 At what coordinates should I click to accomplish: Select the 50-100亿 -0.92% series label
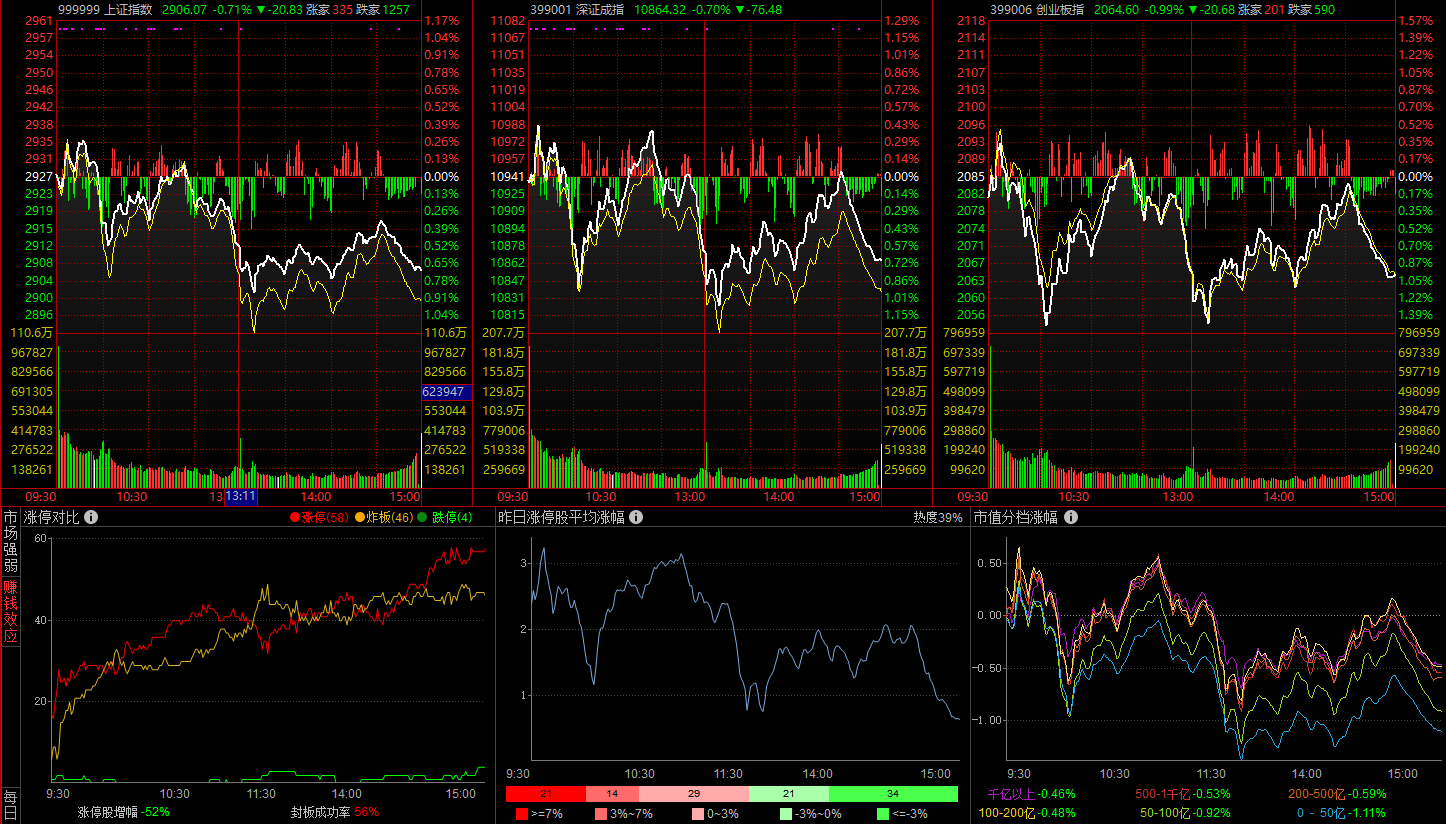(1186, 813)
